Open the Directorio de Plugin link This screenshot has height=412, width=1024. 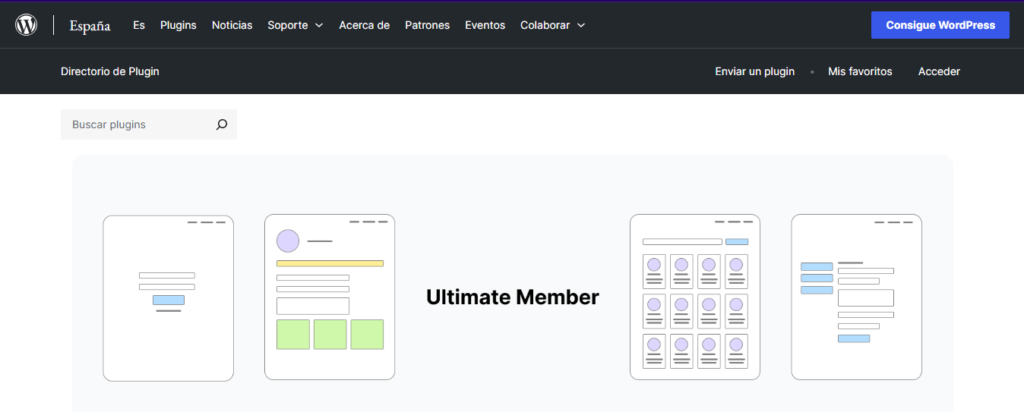(110, 71)
